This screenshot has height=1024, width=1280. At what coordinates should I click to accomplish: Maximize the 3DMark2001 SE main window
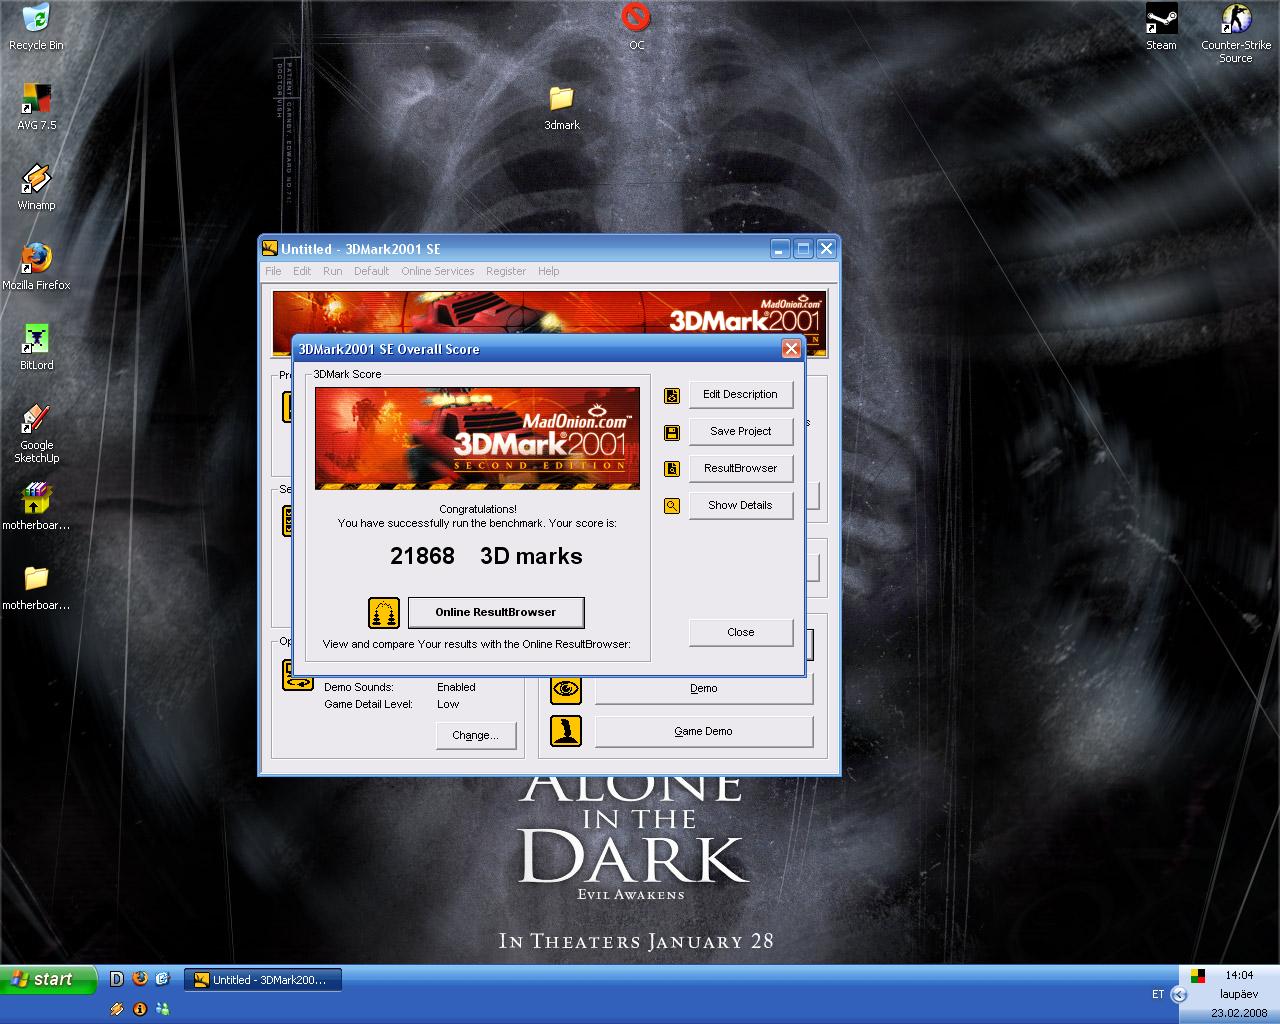[803, 249]
